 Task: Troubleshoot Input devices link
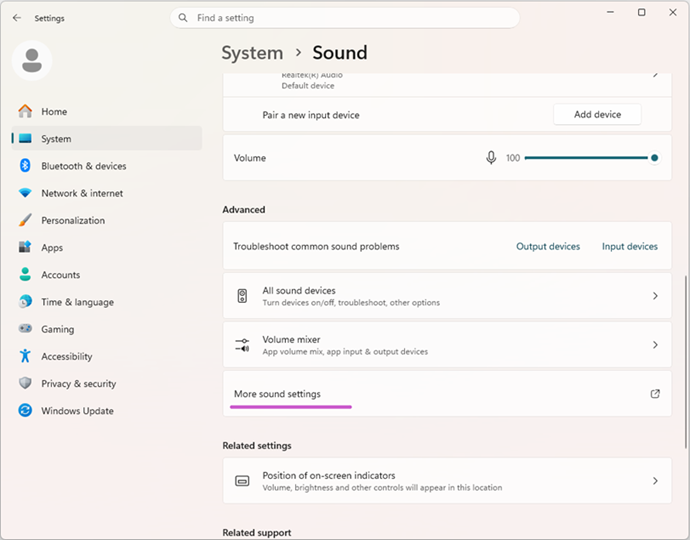[x=630, y=246]
